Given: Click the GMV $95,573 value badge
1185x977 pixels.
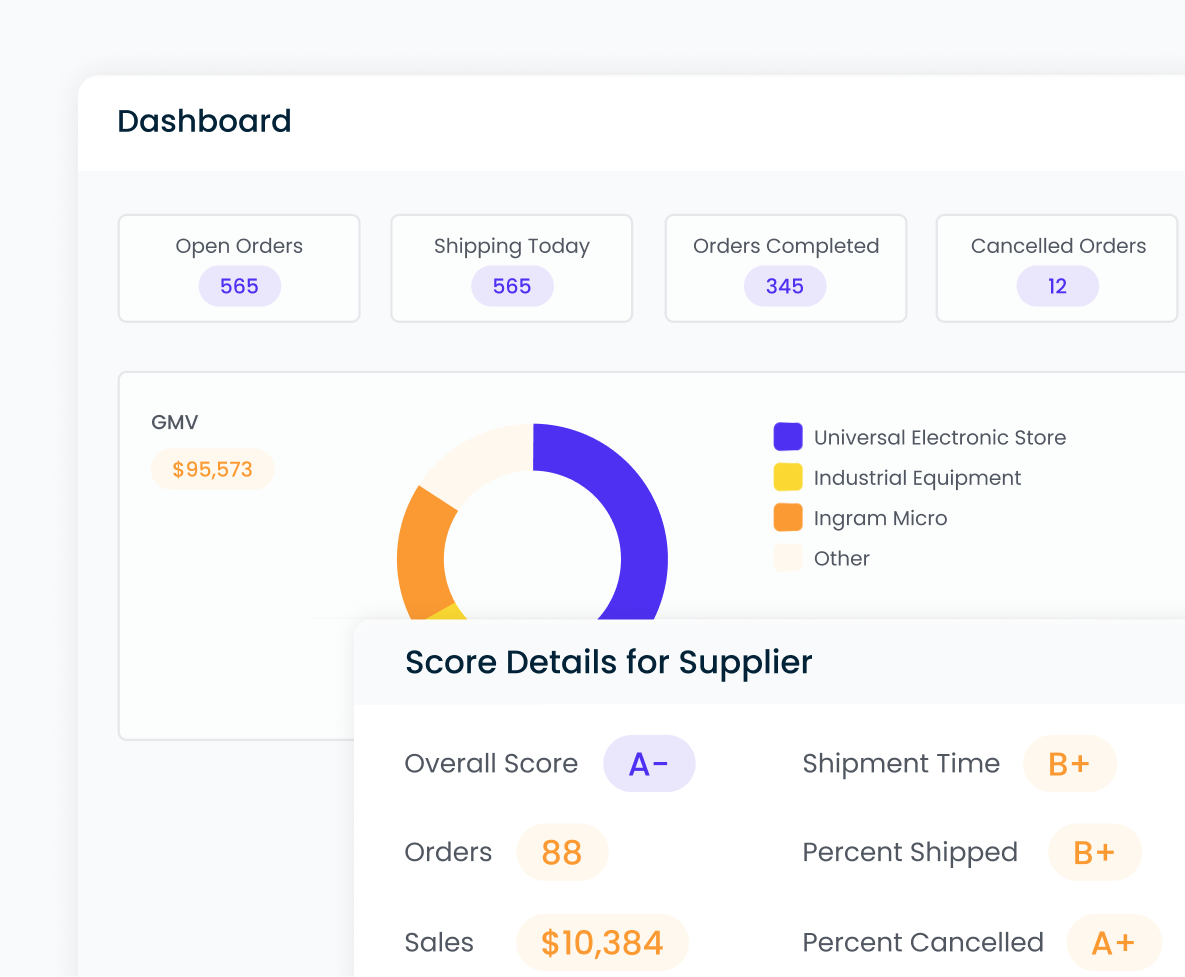Looking at the screenshot, I should [212, 469].
